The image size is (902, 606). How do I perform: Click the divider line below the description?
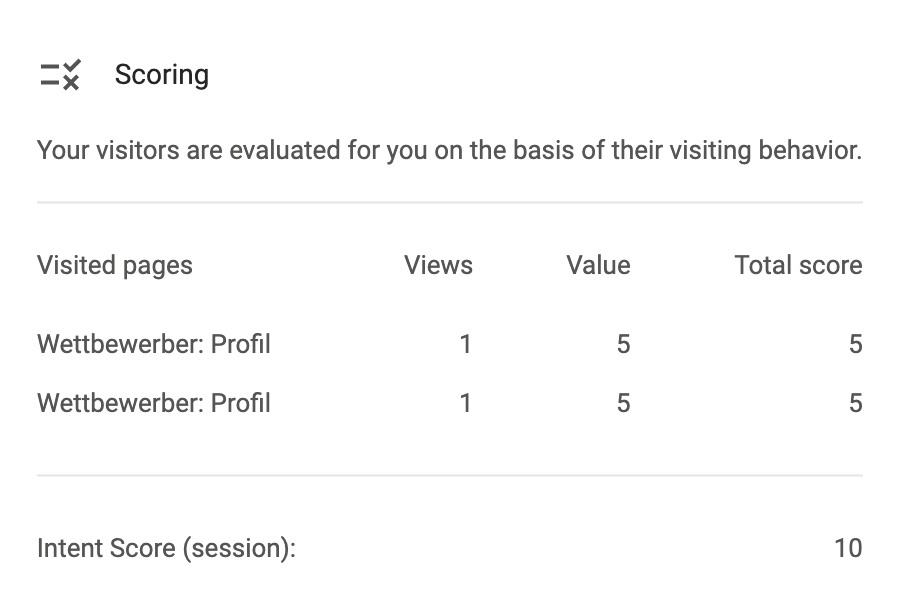450,203
